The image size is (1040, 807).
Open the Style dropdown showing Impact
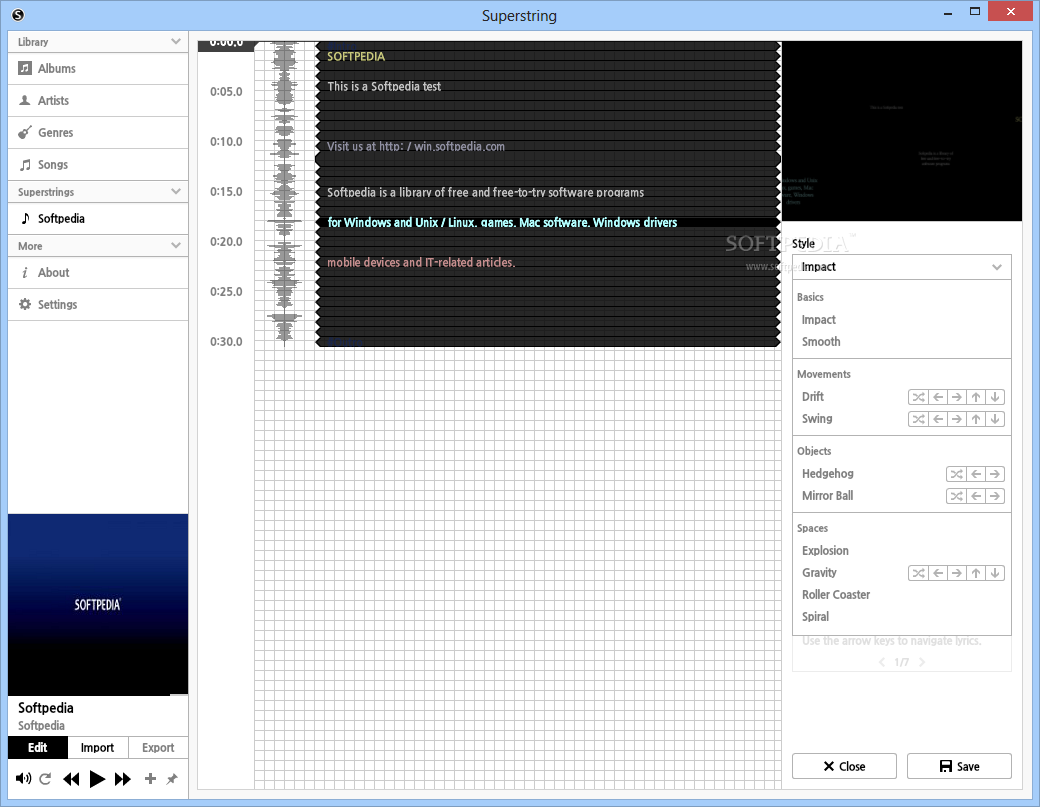click(901, 267)
